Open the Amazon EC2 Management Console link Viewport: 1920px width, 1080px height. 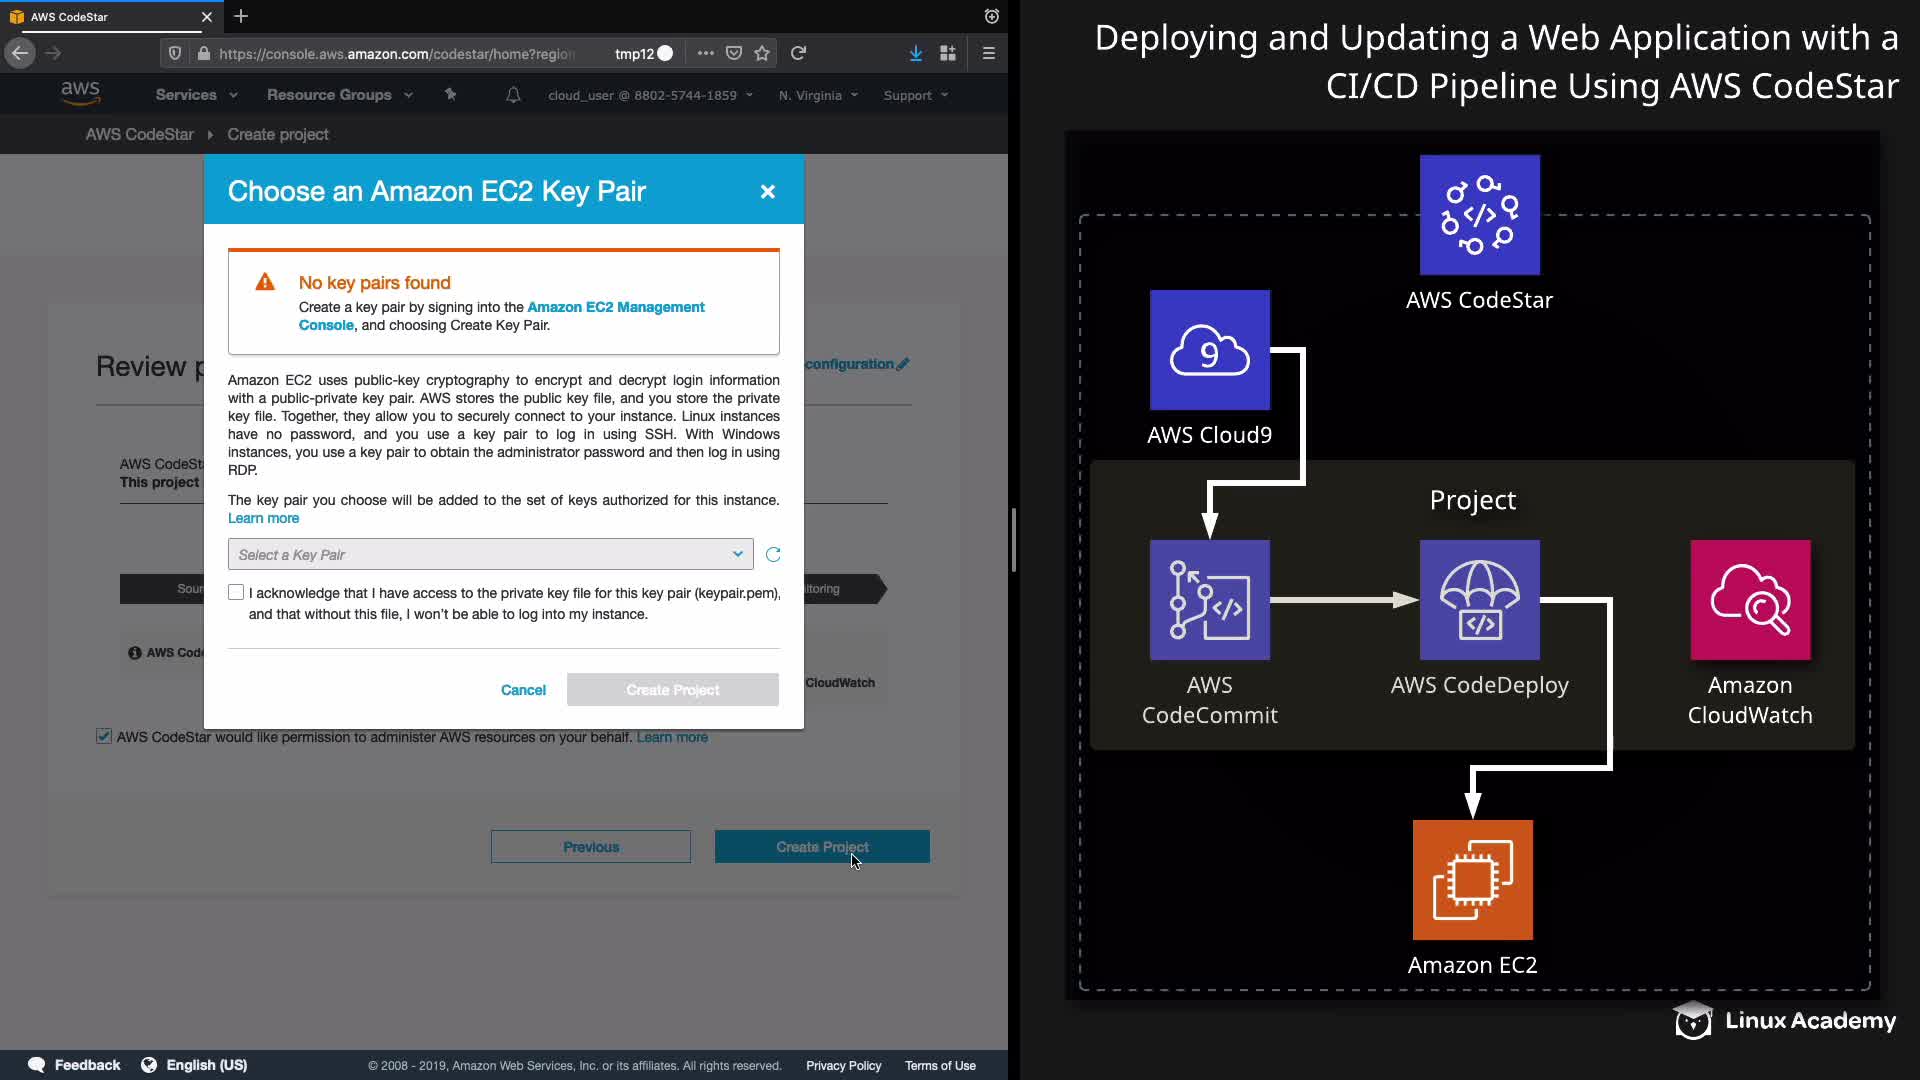(x=615, y=307)
